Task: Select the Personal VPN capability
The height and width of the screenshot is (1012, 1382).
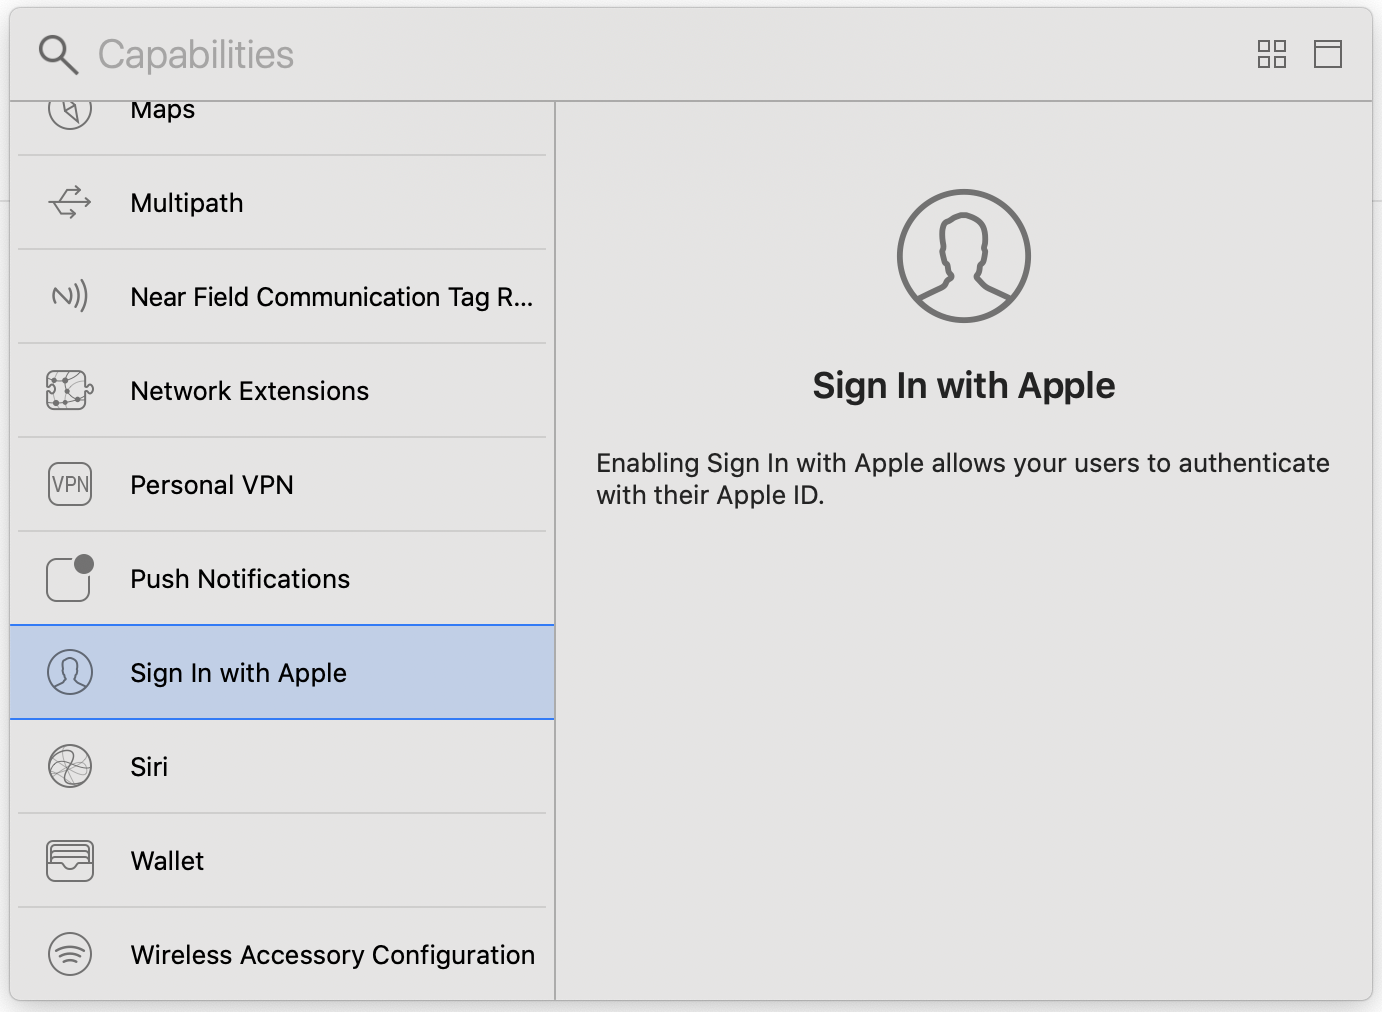Action: point(282,484)
